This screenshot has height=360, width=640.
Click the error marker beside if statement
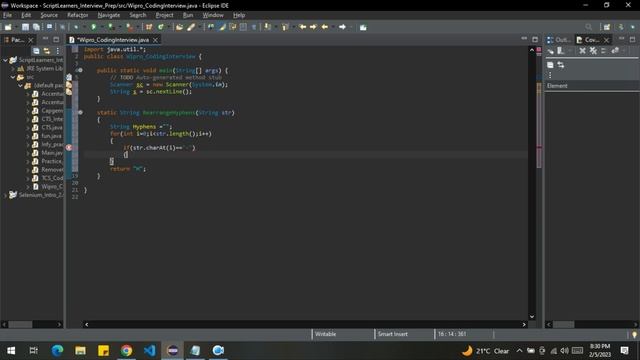69,147
